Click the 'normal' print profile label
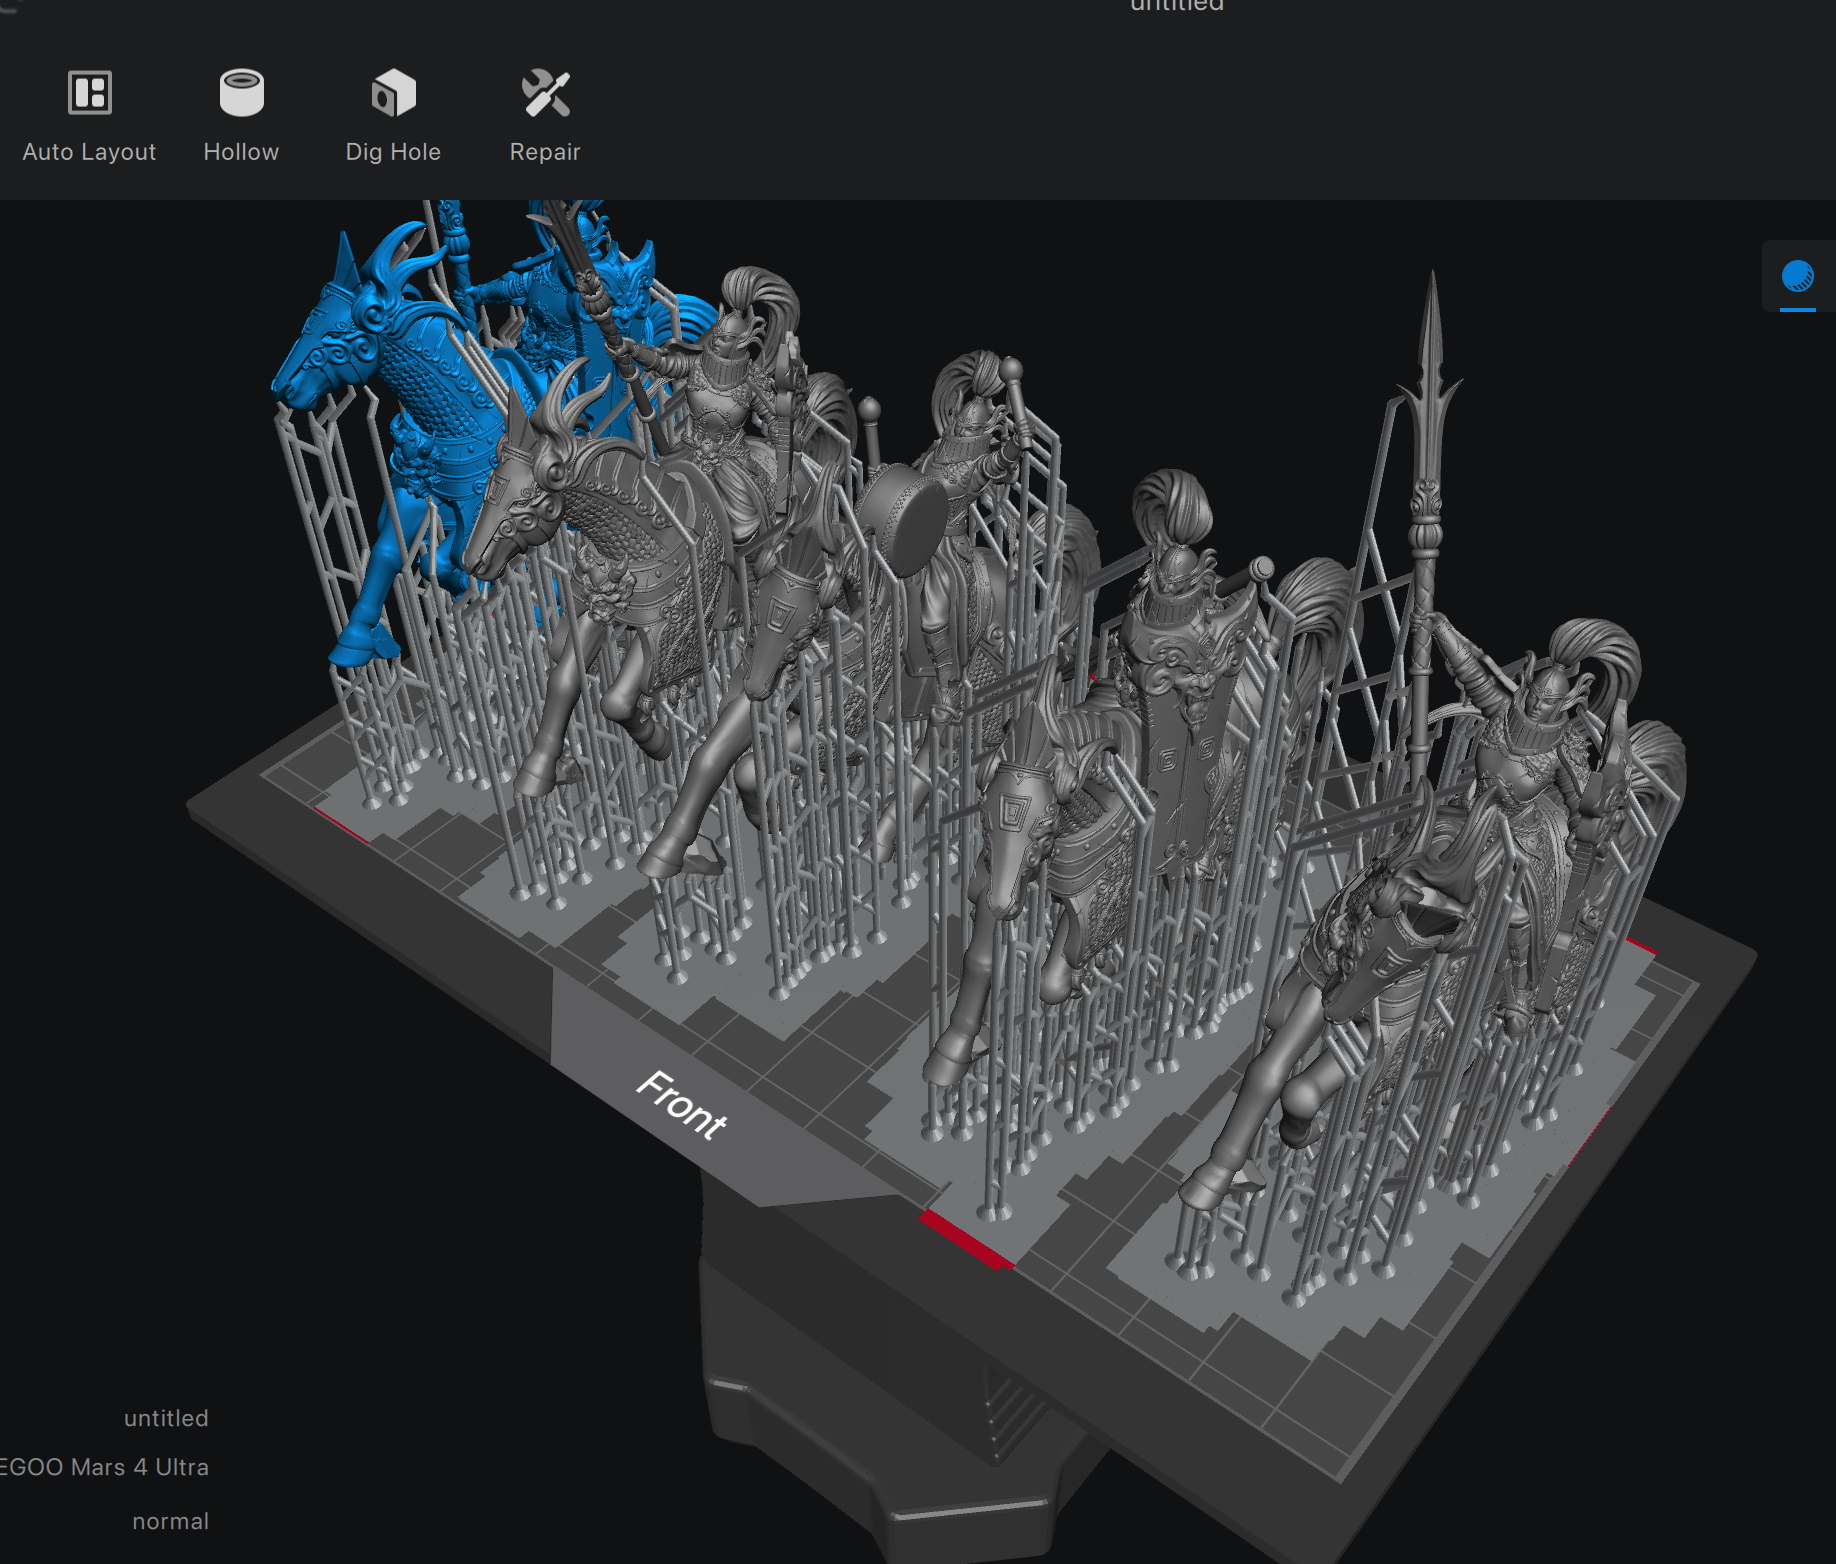Viewport: 1836px width, 1564px height. tap(170, 1521)
